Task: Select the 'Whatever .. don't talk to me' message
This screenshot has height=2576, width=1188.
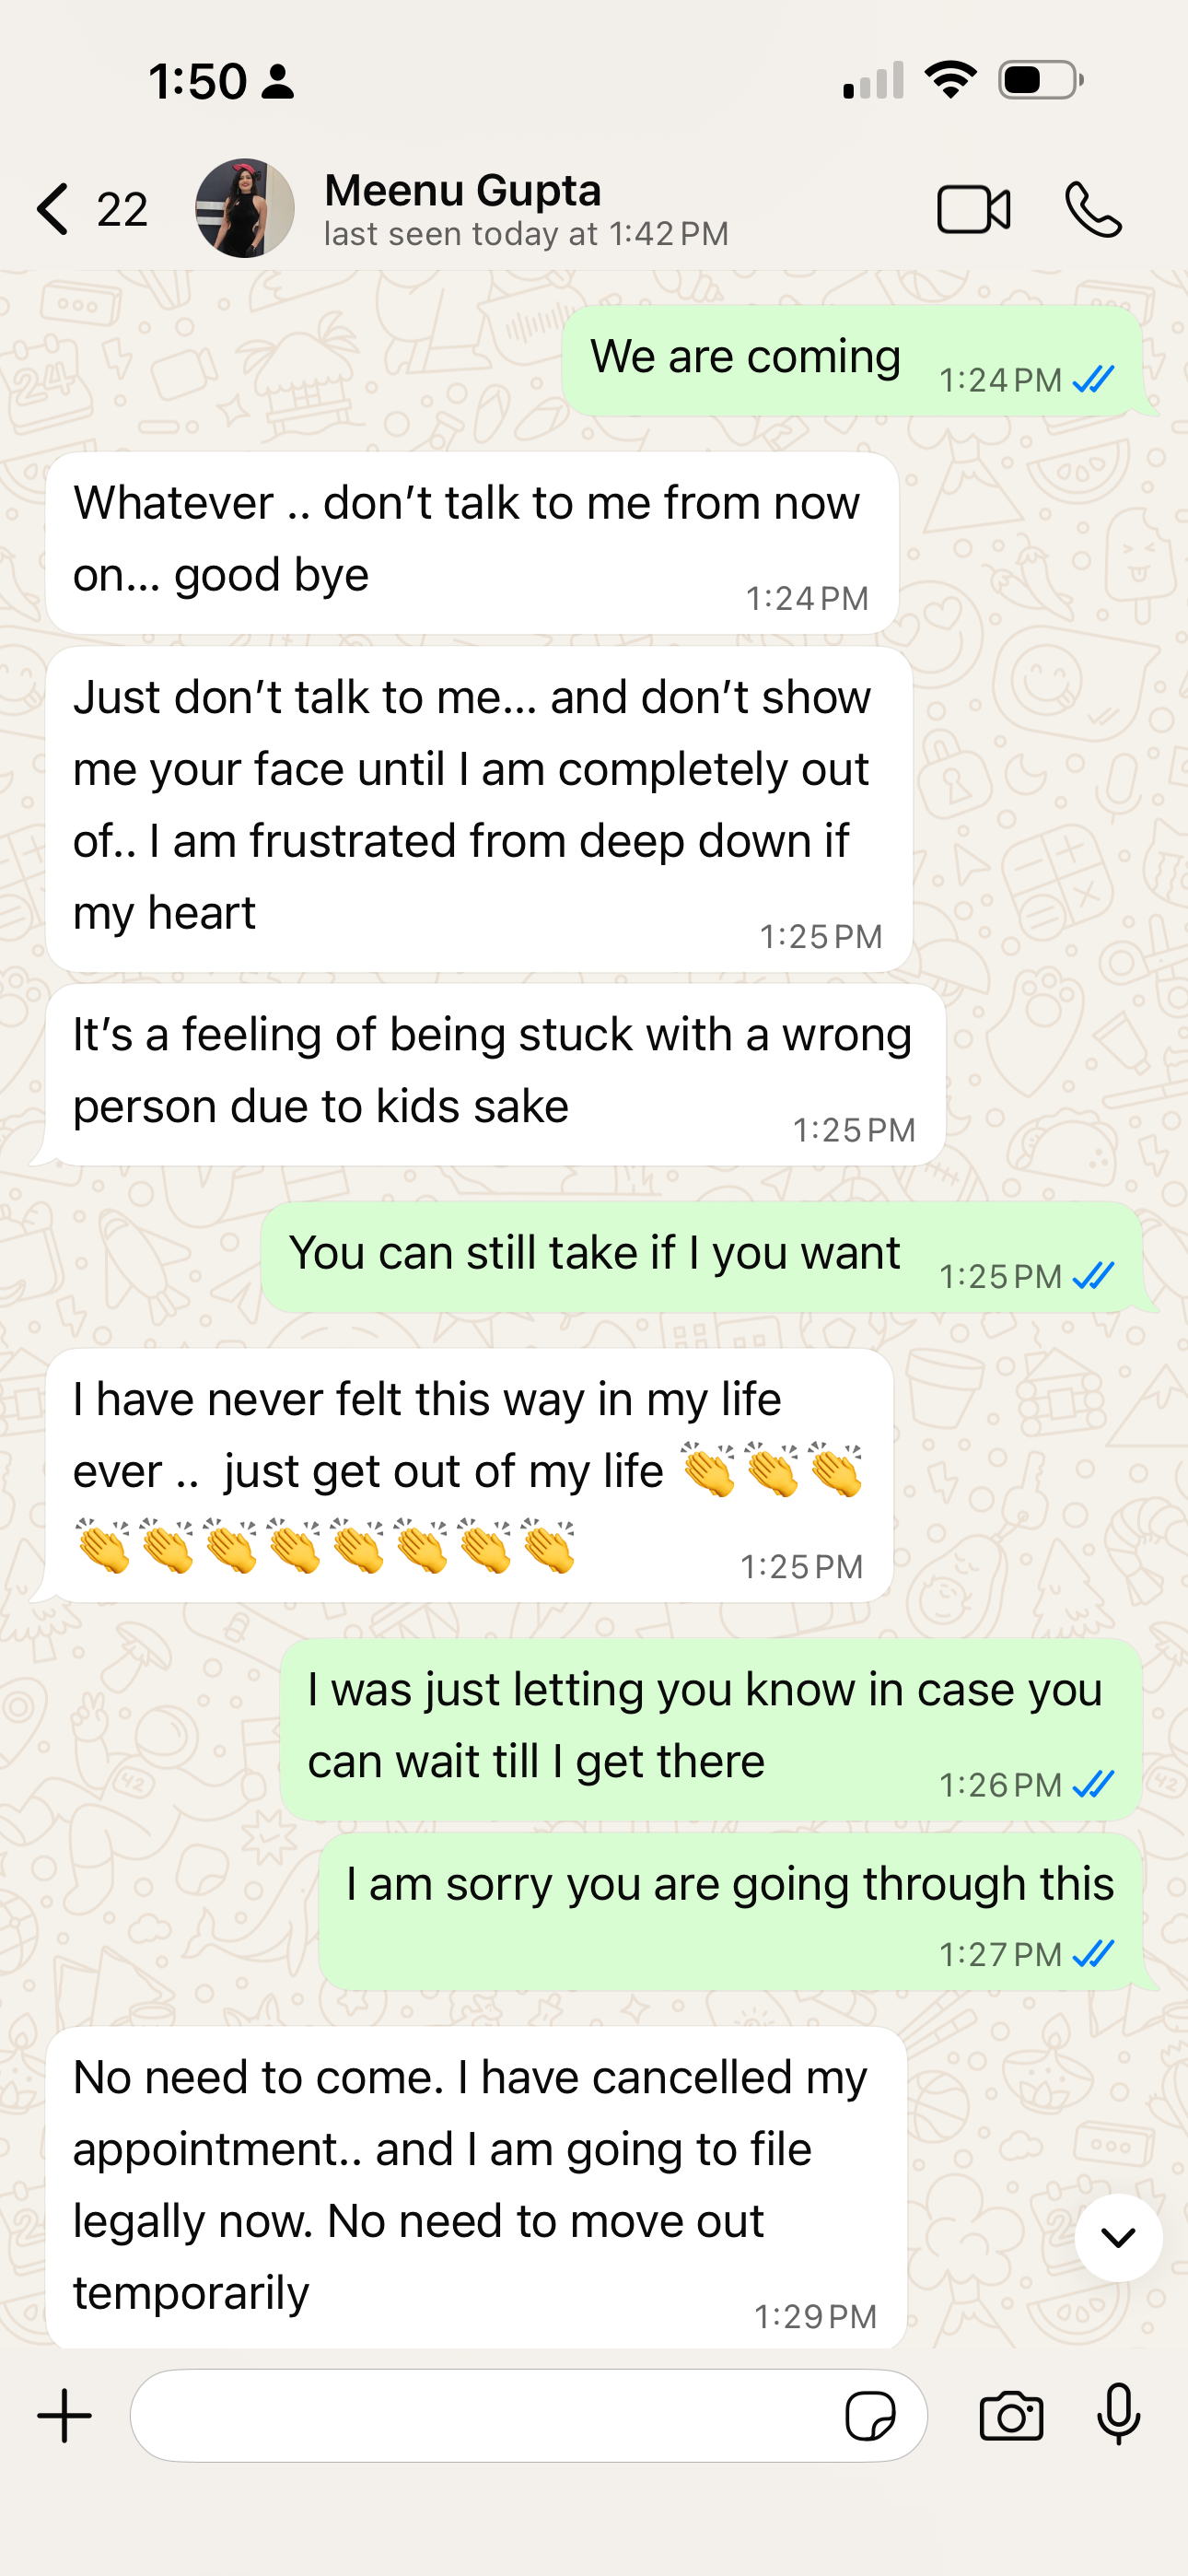Action: click(x=472, y=543)
